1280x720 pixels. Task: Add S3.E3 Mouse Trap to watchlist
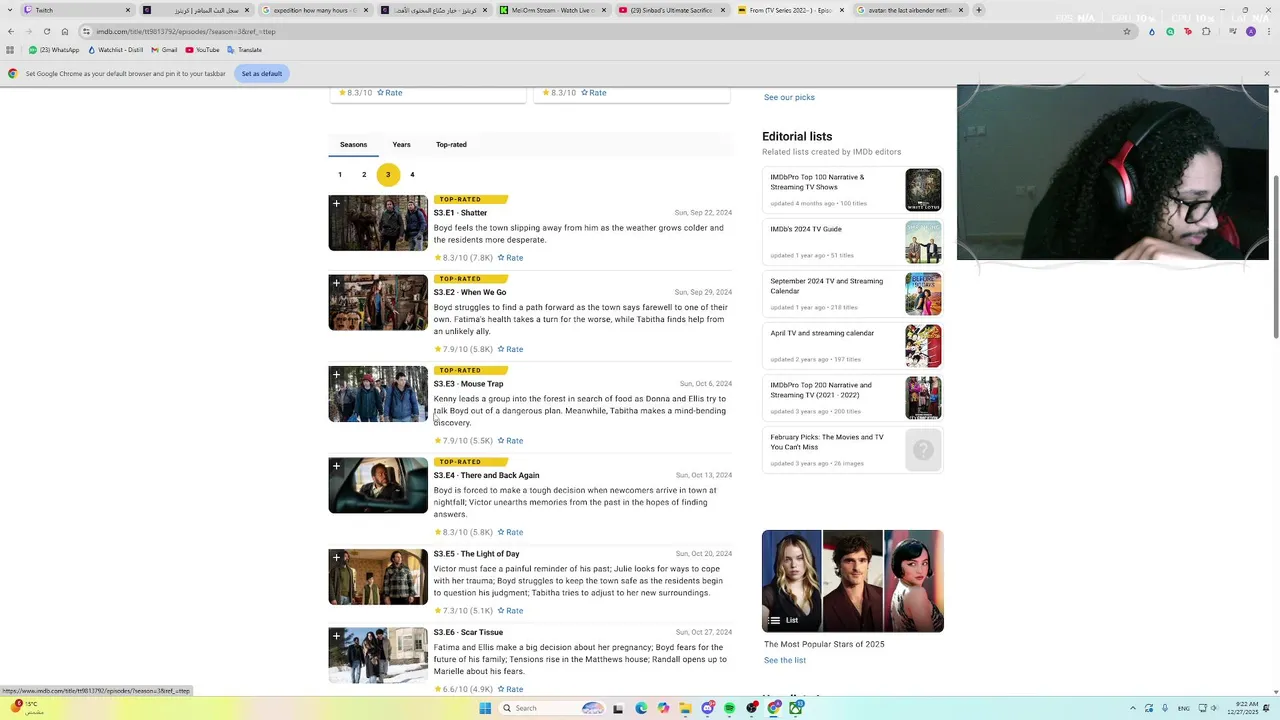pyautogui.click(x=337, y=375)
